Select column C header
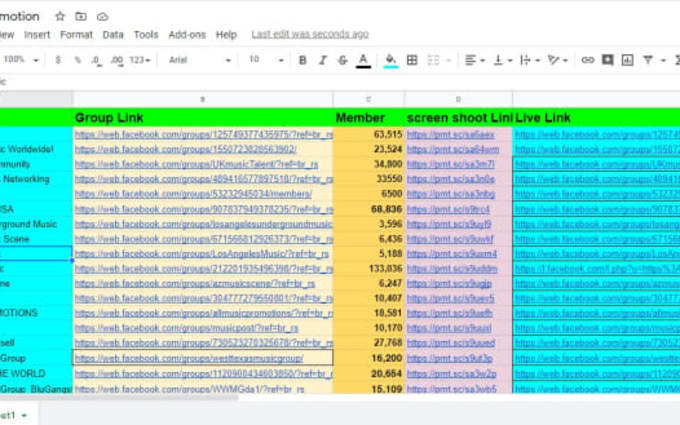 (x=369, y=99)
